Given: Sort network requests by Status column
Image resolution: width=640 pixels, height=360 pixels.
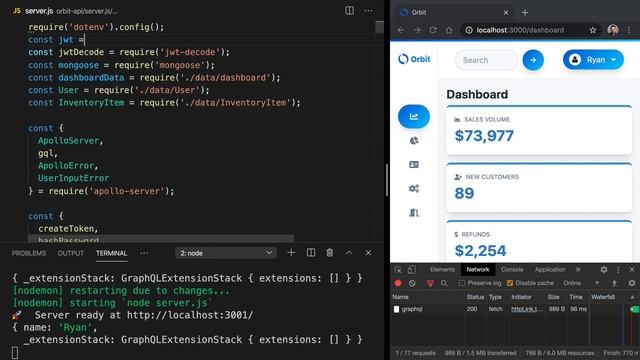Looking at the screenshot, I should [x=476, y=297].
